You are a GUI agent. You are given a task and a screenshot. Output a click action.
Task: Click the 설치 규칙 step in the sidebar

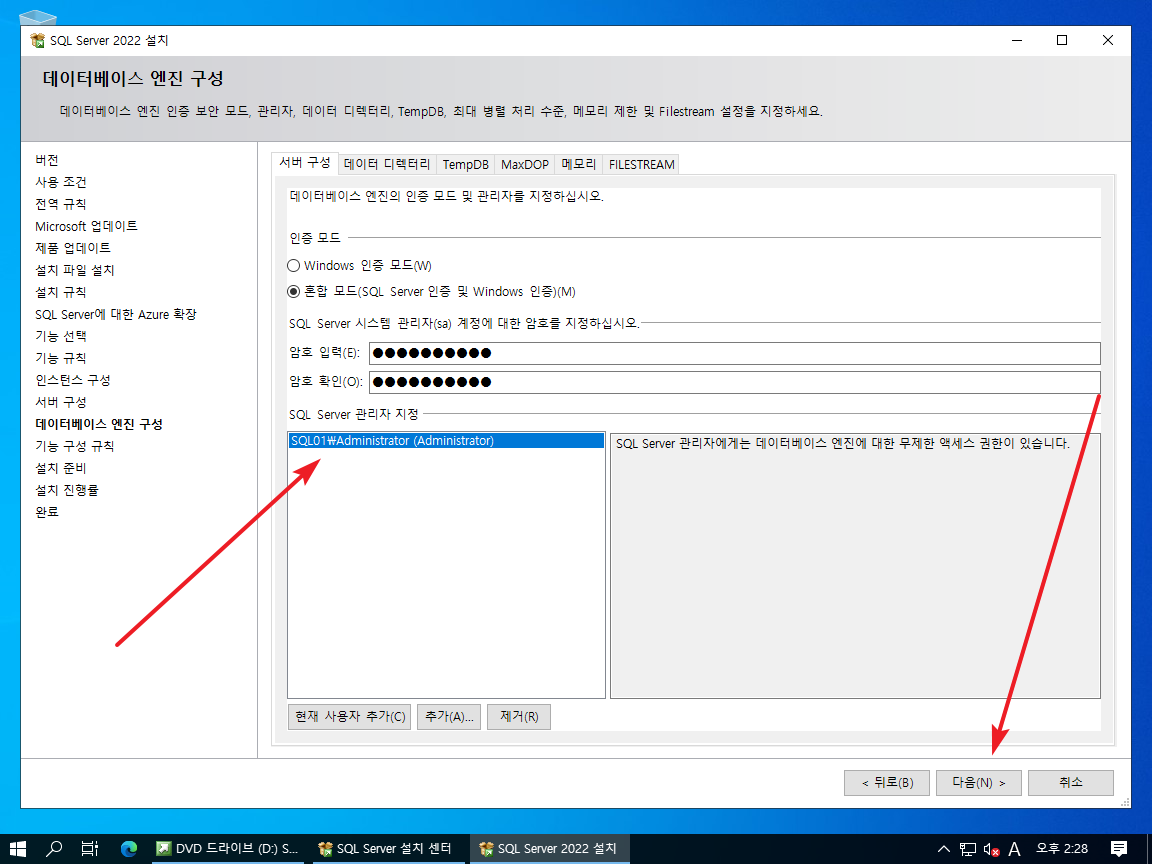point(61,292)
